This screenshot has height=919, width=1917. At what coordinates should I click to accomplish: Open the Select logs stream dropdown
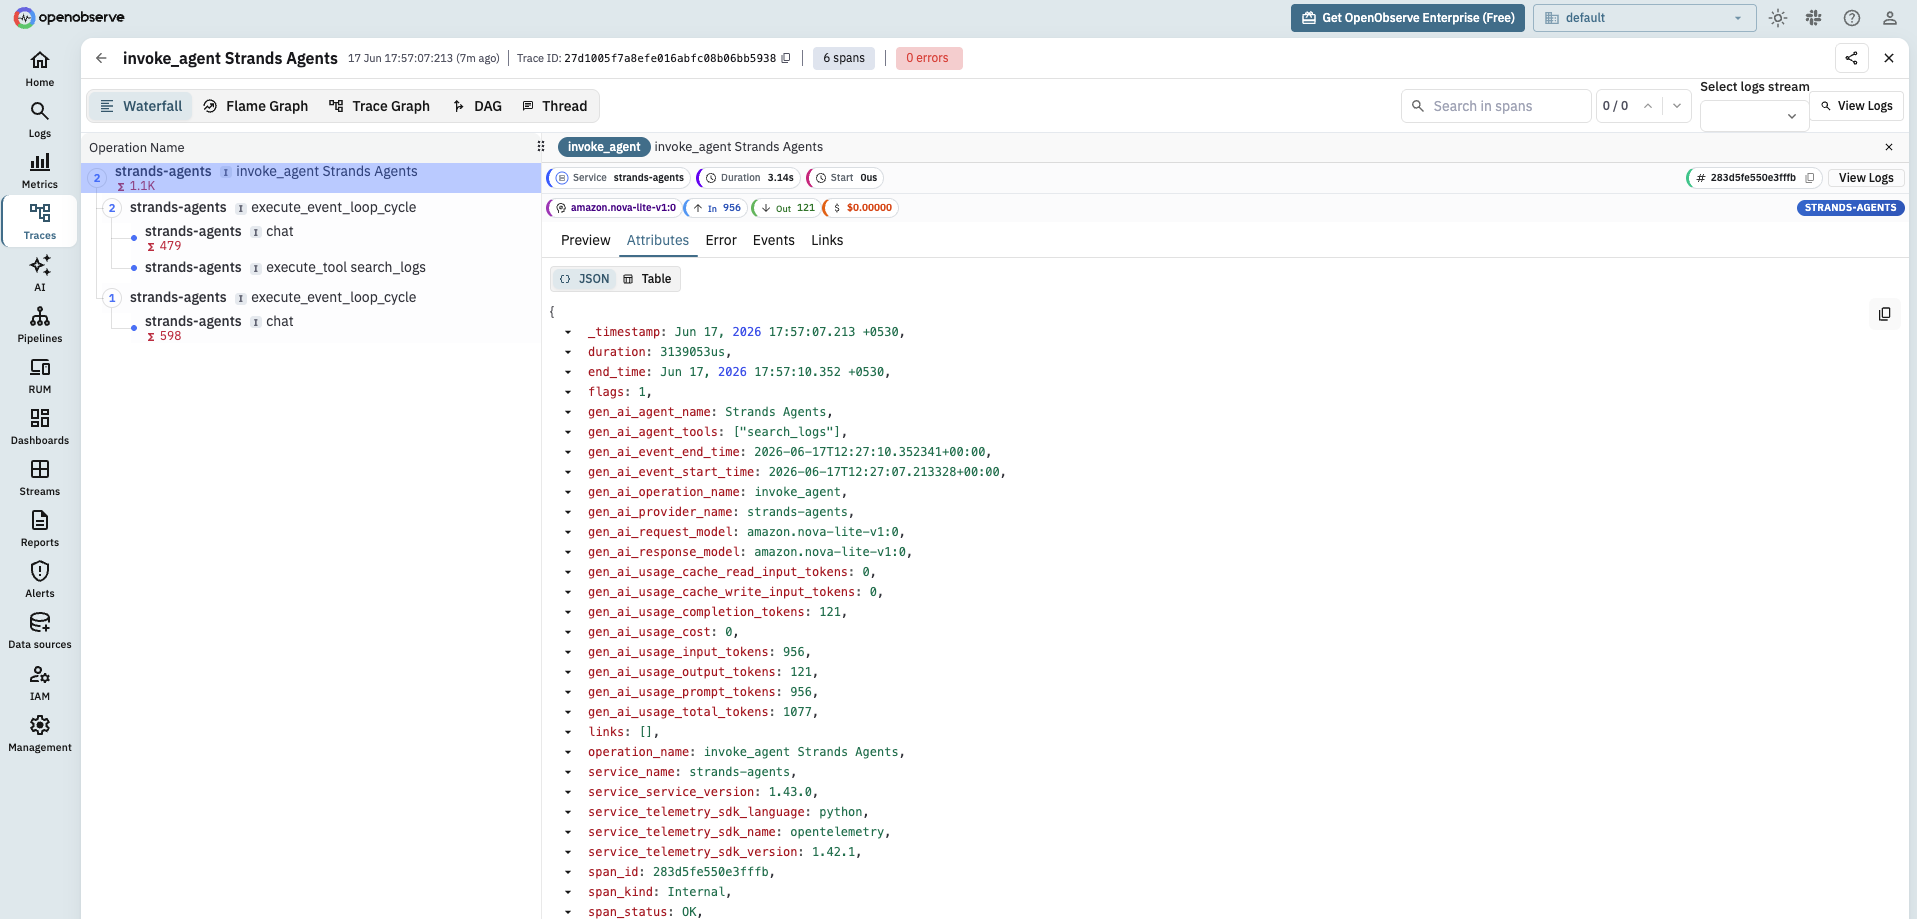[1754, 116]
